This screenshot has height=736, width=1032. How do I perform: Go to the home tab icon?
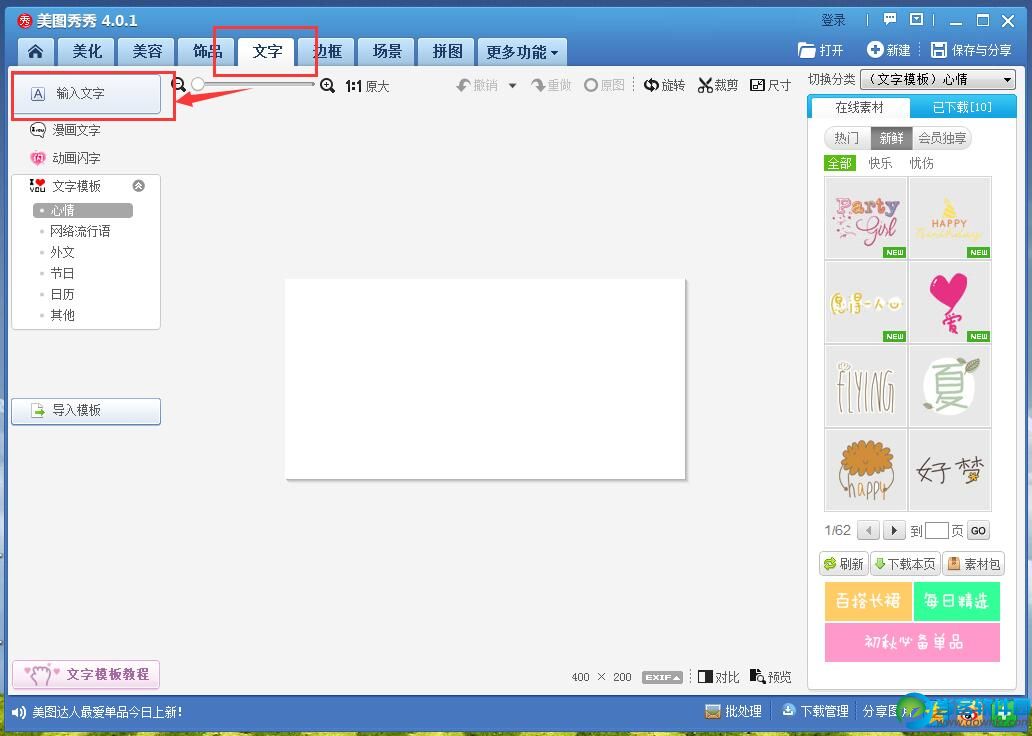click(x=36, y=51)
